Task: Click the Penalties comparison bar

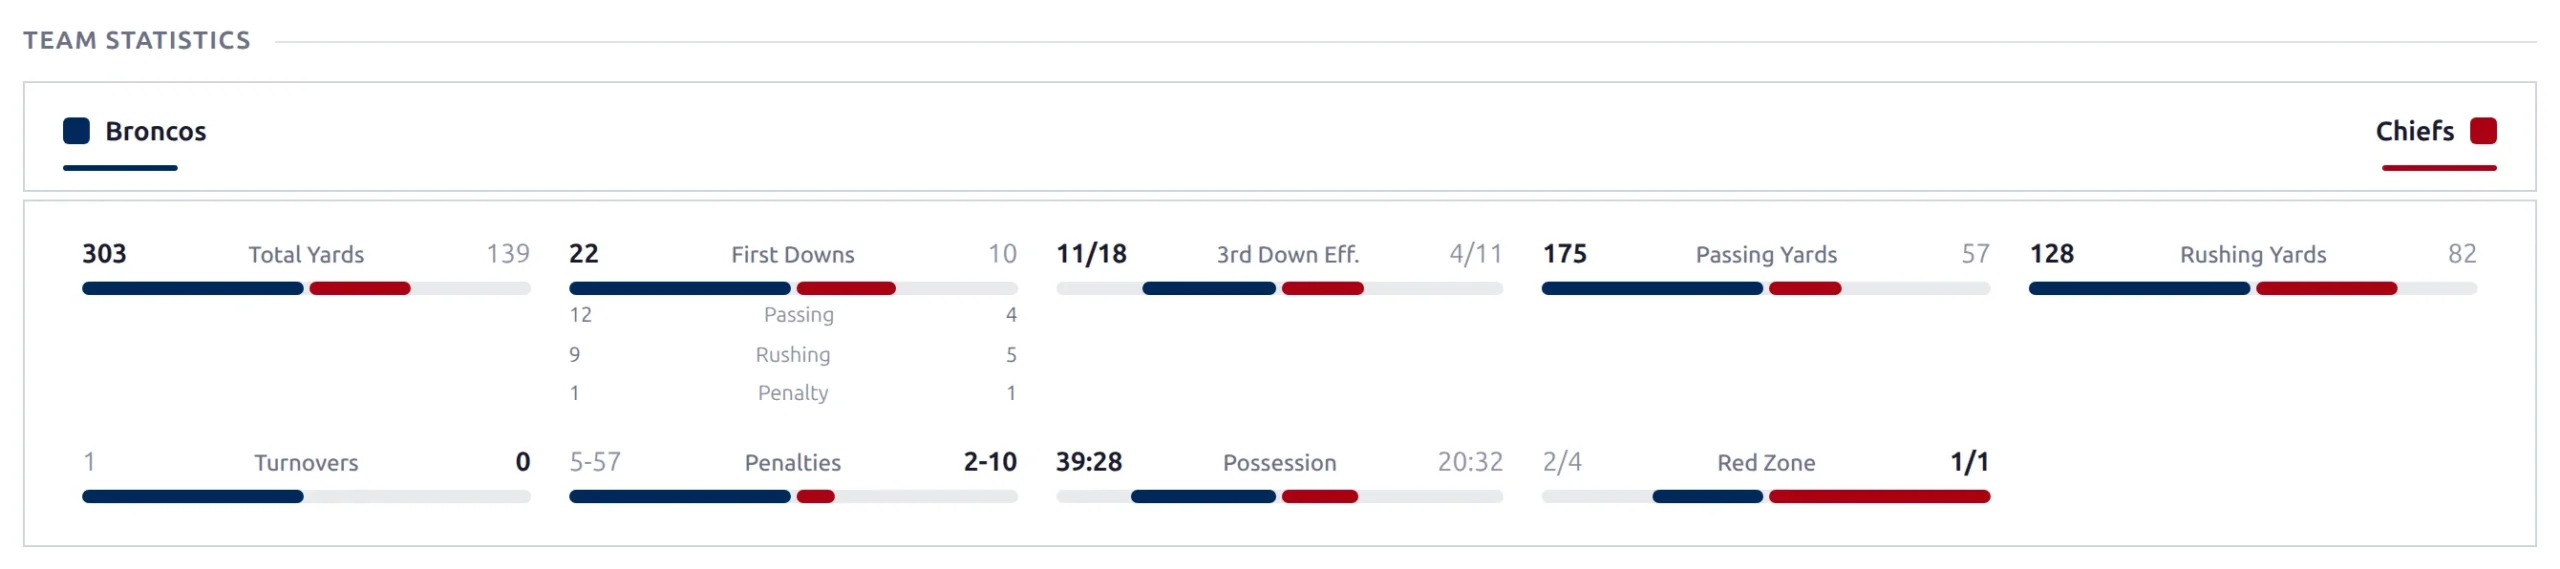Action: (792, 496)
